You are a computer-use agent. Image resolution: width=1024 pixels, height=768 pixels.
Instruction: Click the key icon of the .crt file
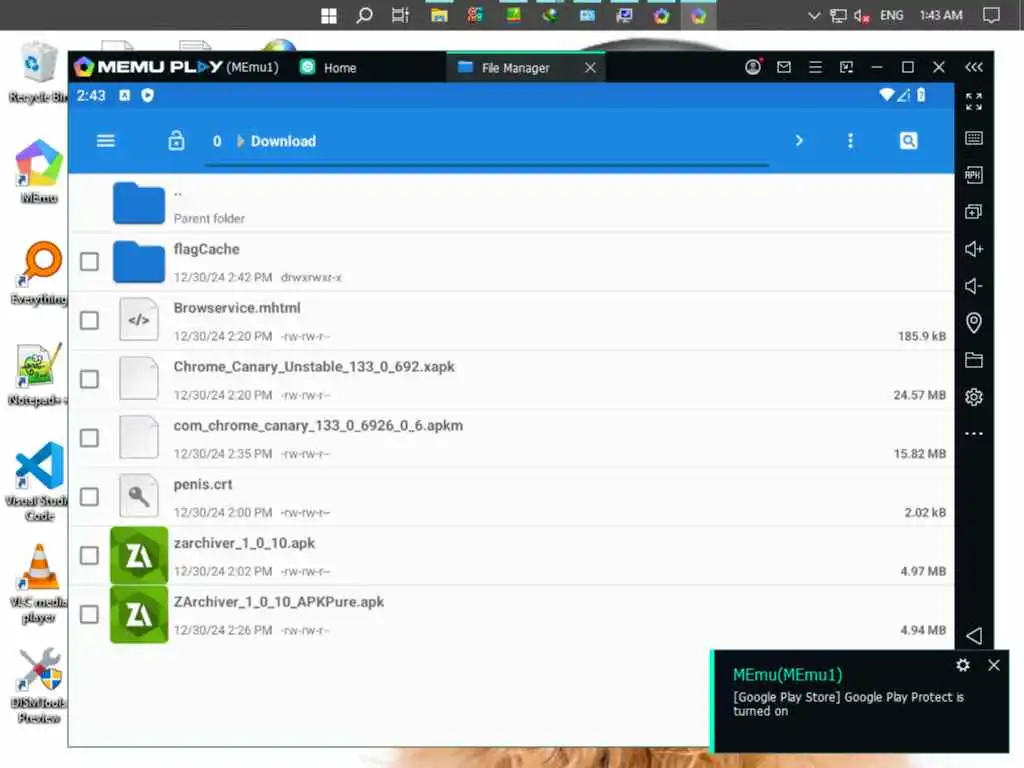pyautogui.click(x=138, y=496)
